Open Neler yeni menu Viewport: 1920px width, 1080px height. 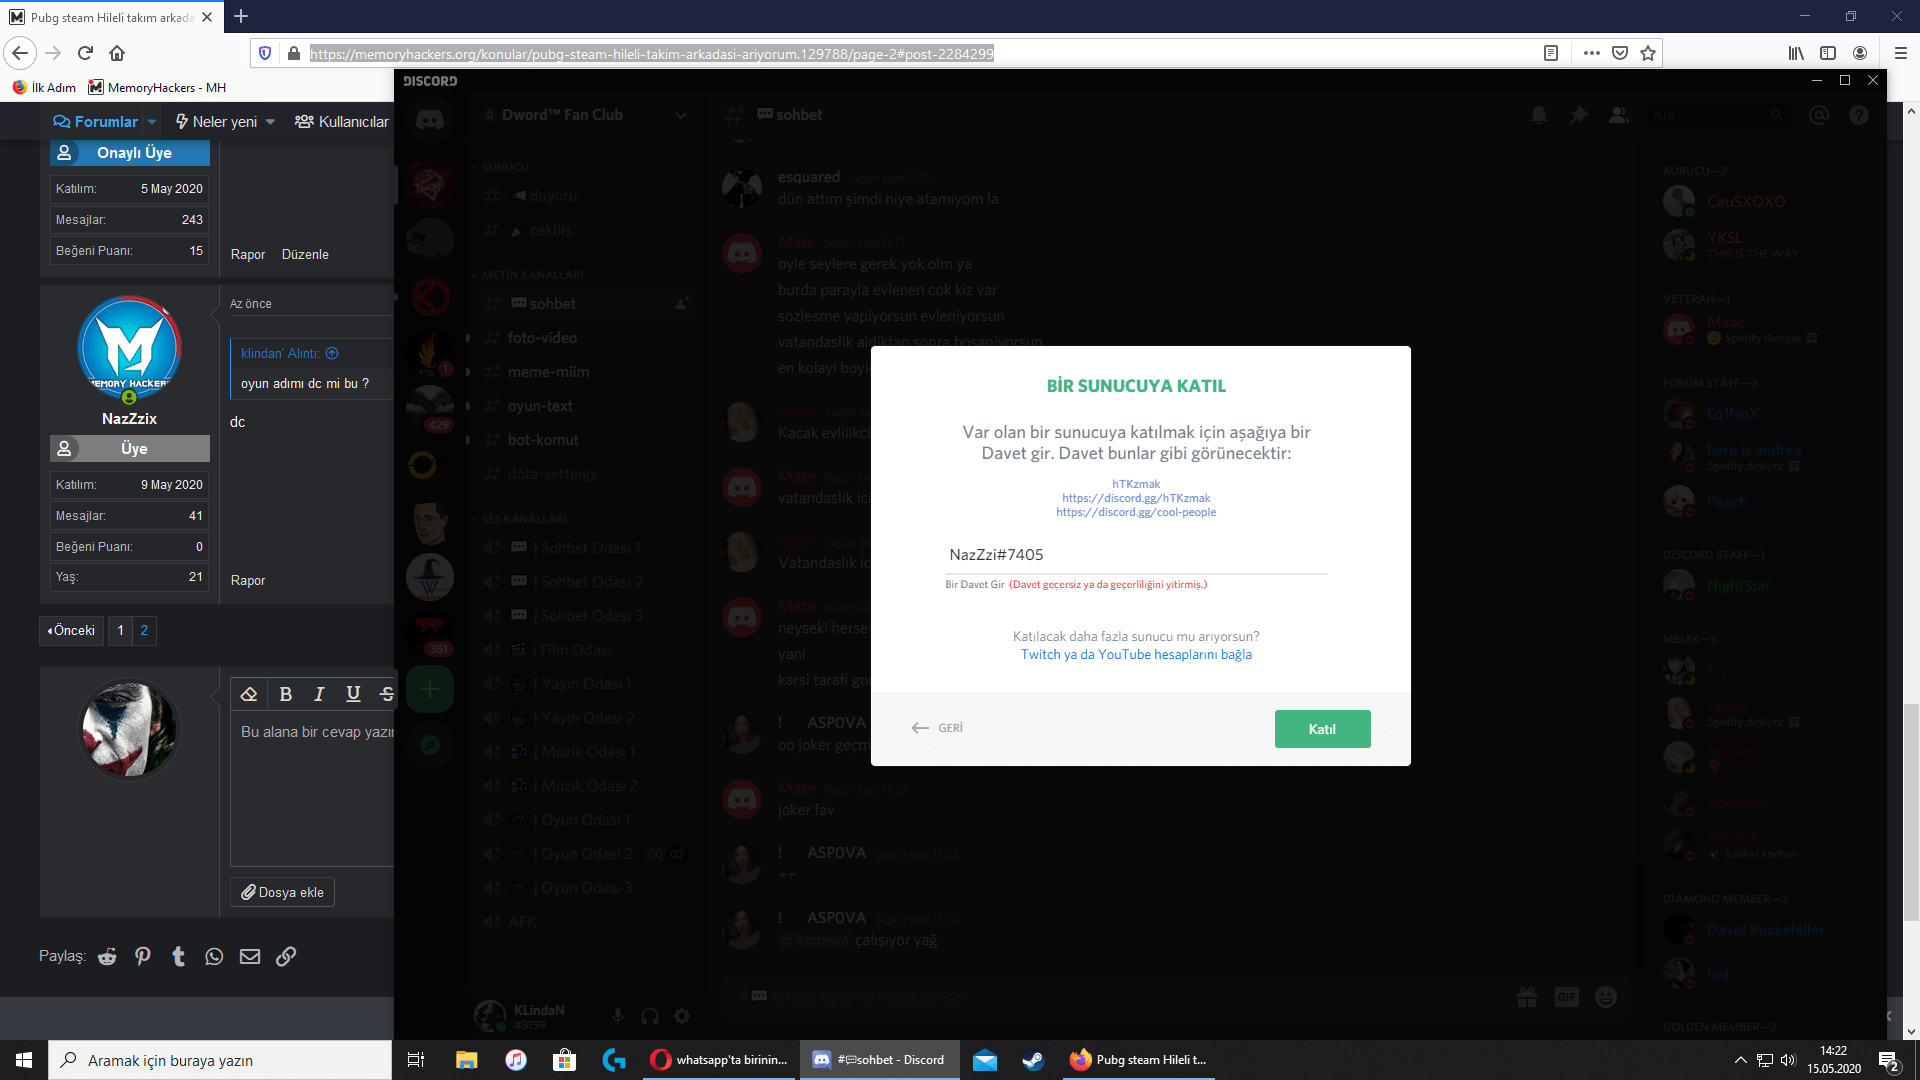[x=216, y=121]
